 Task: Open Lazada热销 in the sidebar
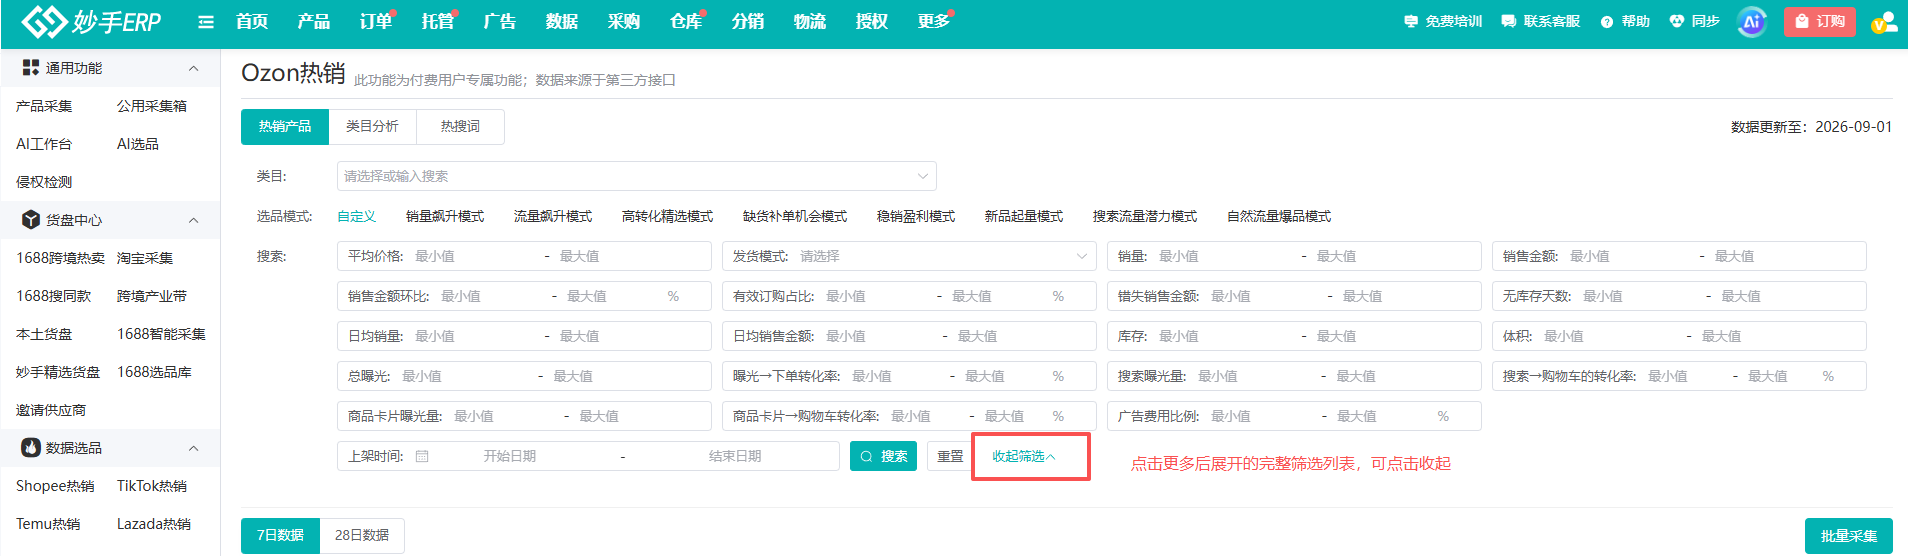pyautogui.click(x=154, y=524)
